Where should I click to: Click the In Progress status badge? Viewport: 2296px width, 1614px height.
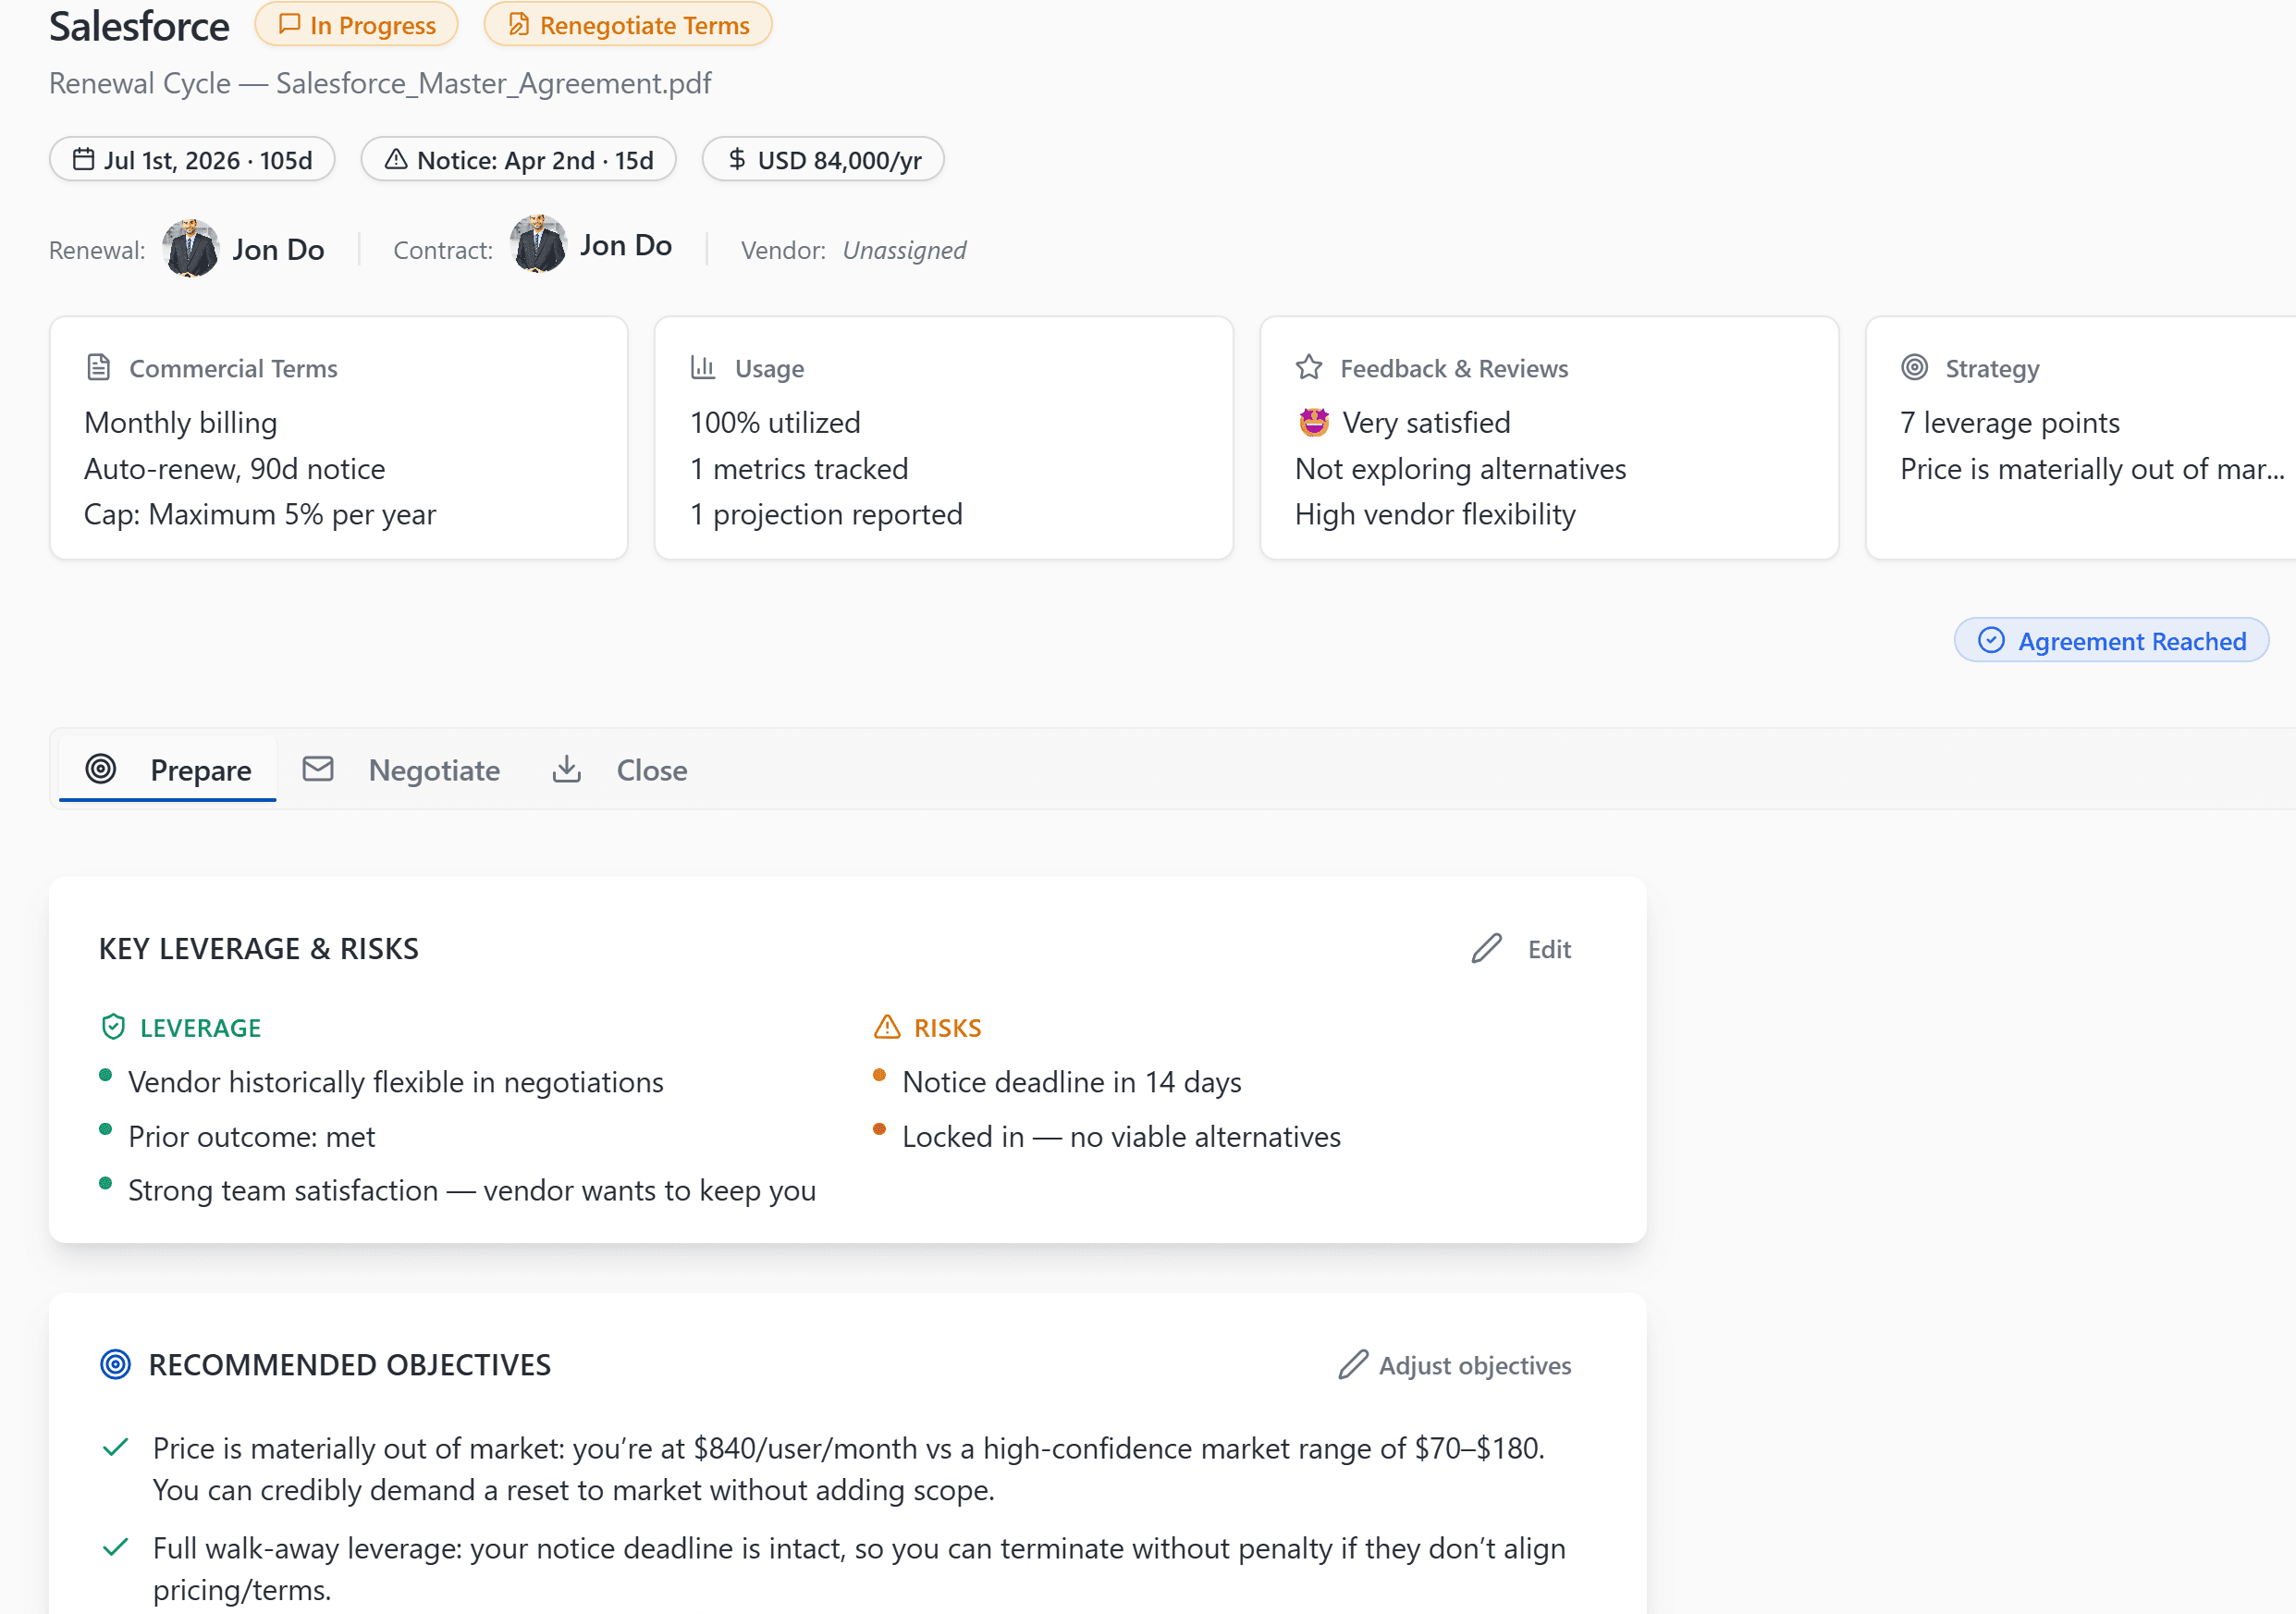(356, 25)
